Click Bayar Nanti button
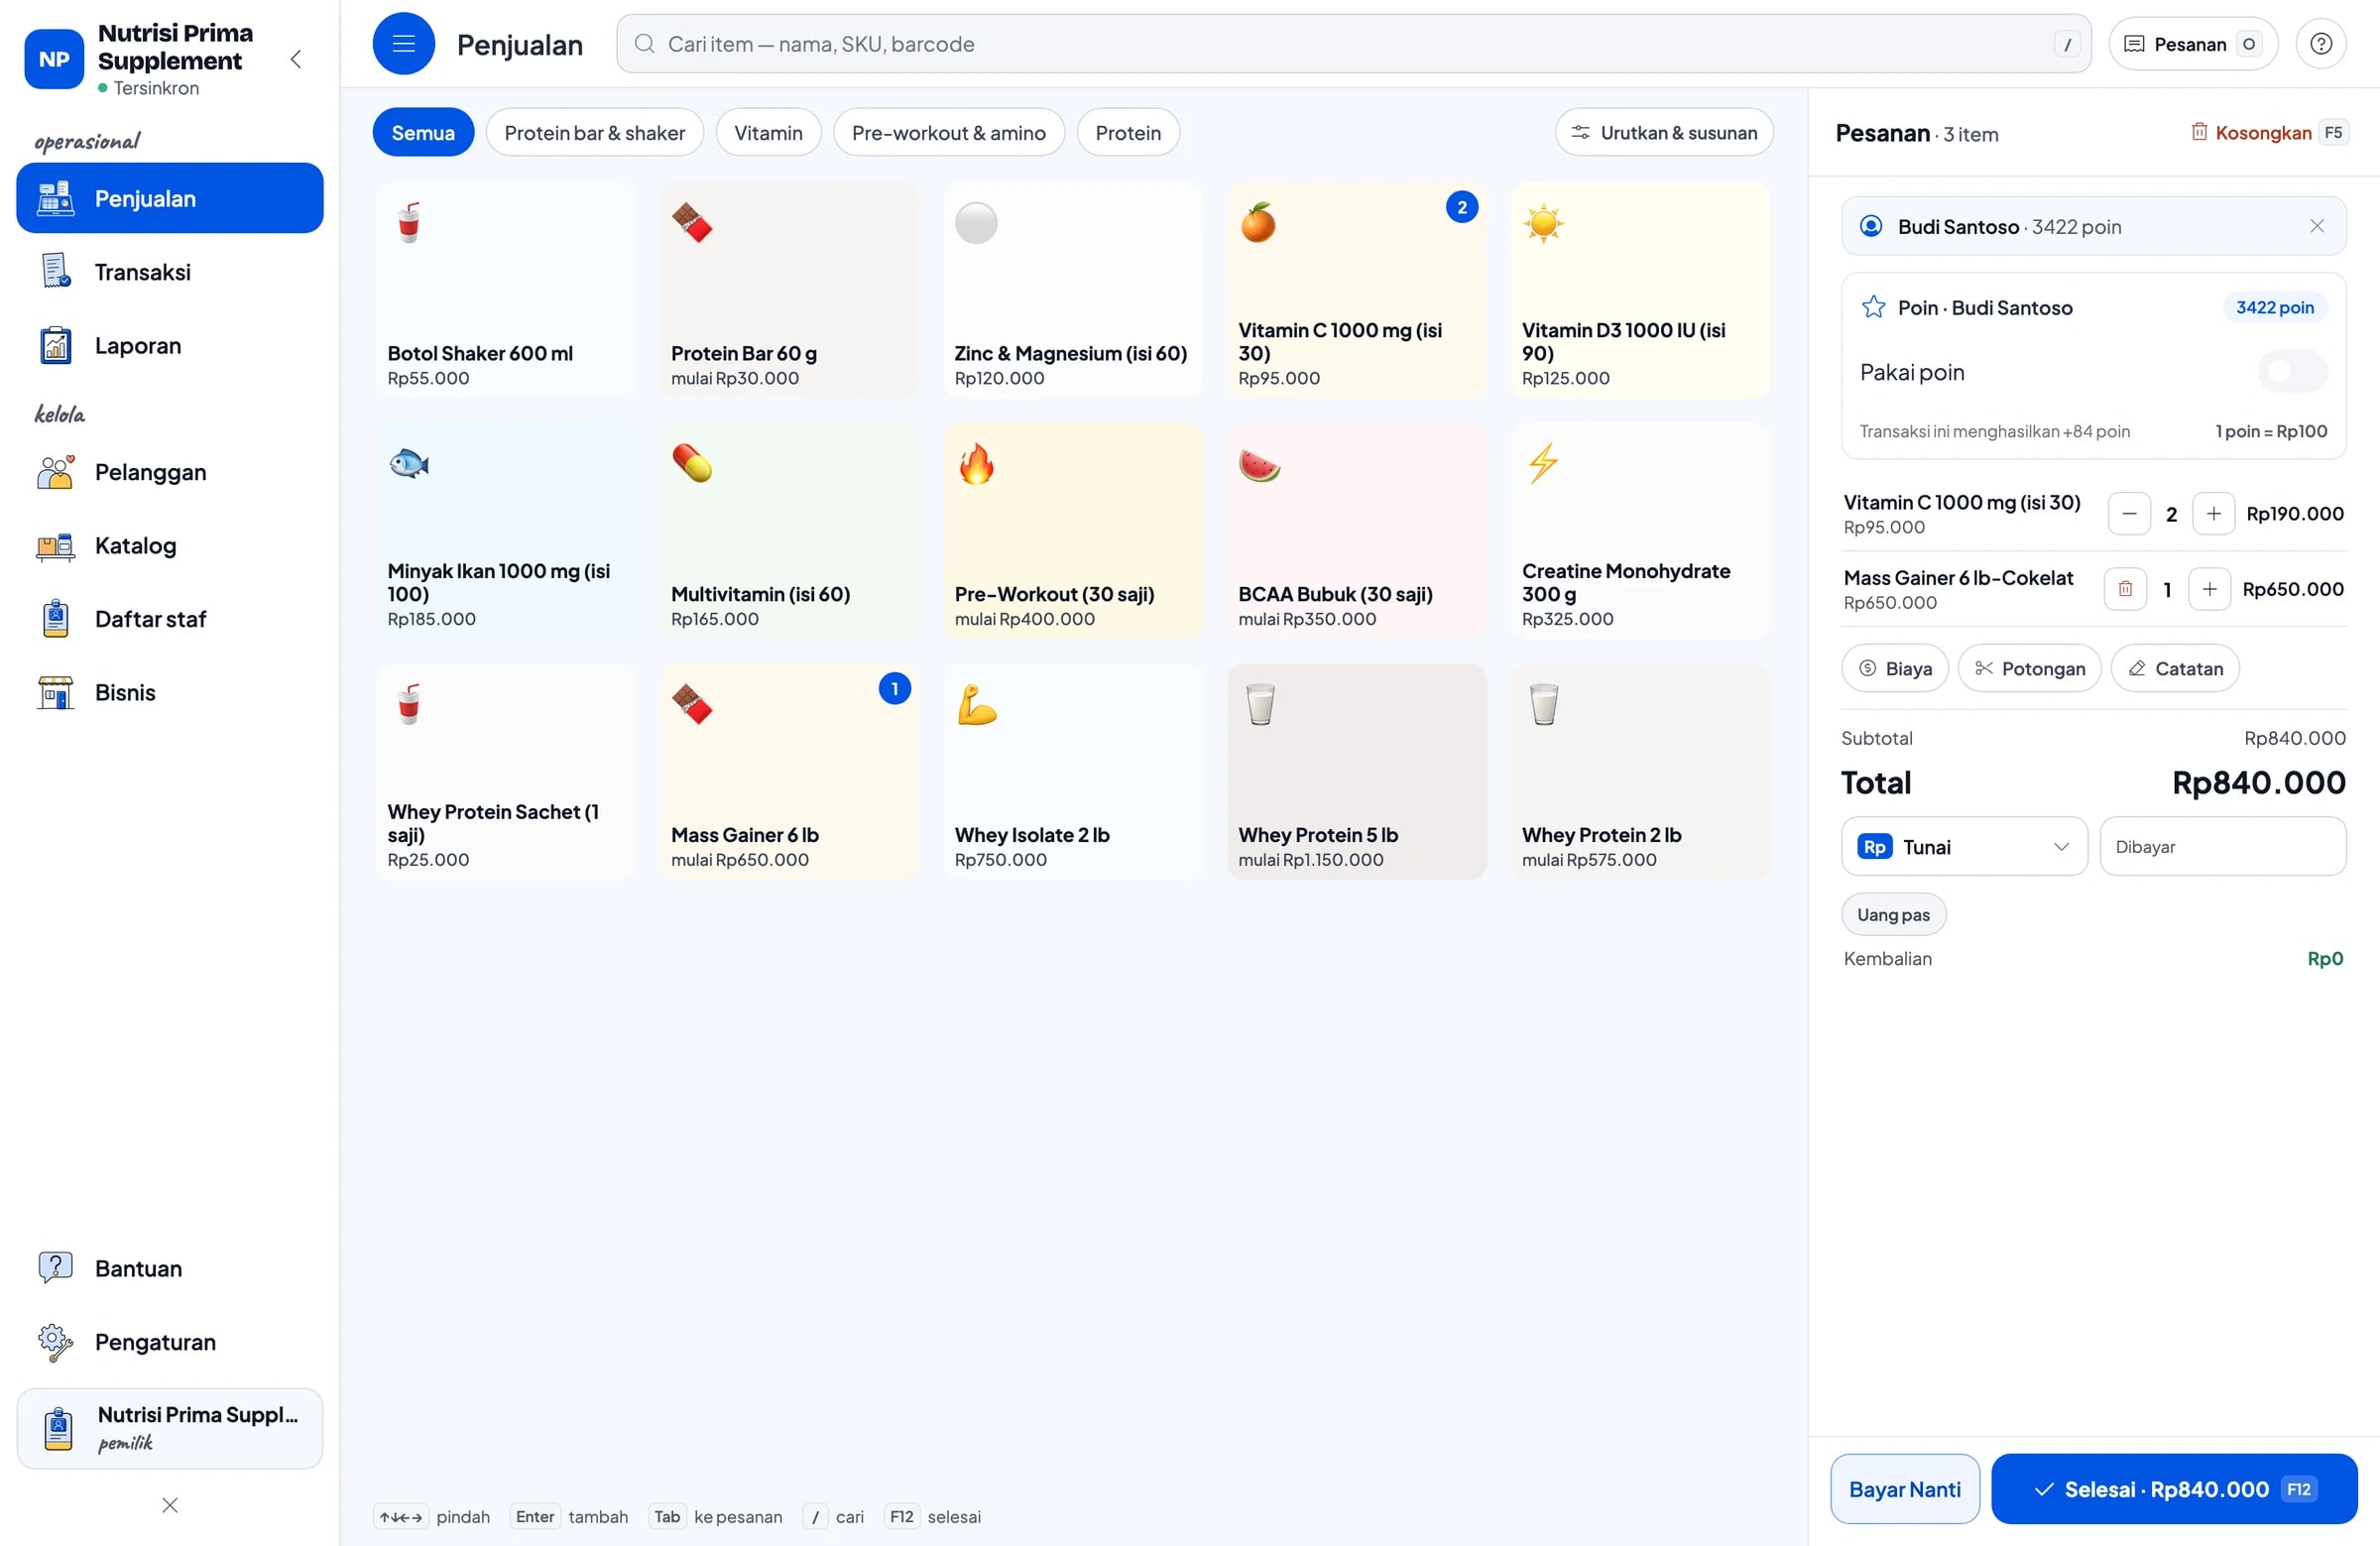2380x1546 pixels. pyautogui.click(x=1904, y=1488)
